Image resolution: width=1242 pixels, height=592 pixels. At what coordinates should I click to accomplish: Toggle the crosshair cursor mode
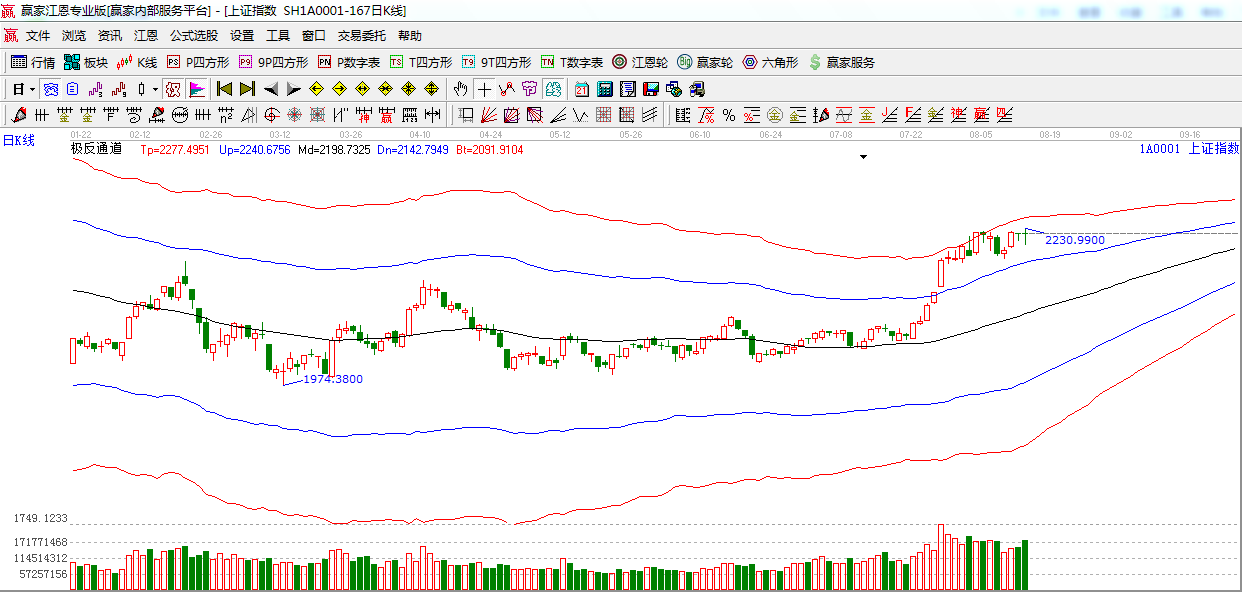click(484, 89)
